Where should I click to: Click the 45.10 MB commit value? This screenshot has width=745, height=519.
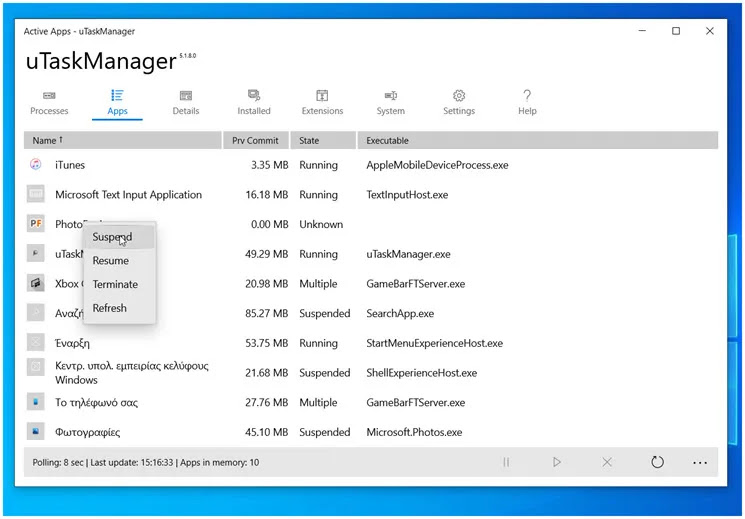tap(267, 432)
